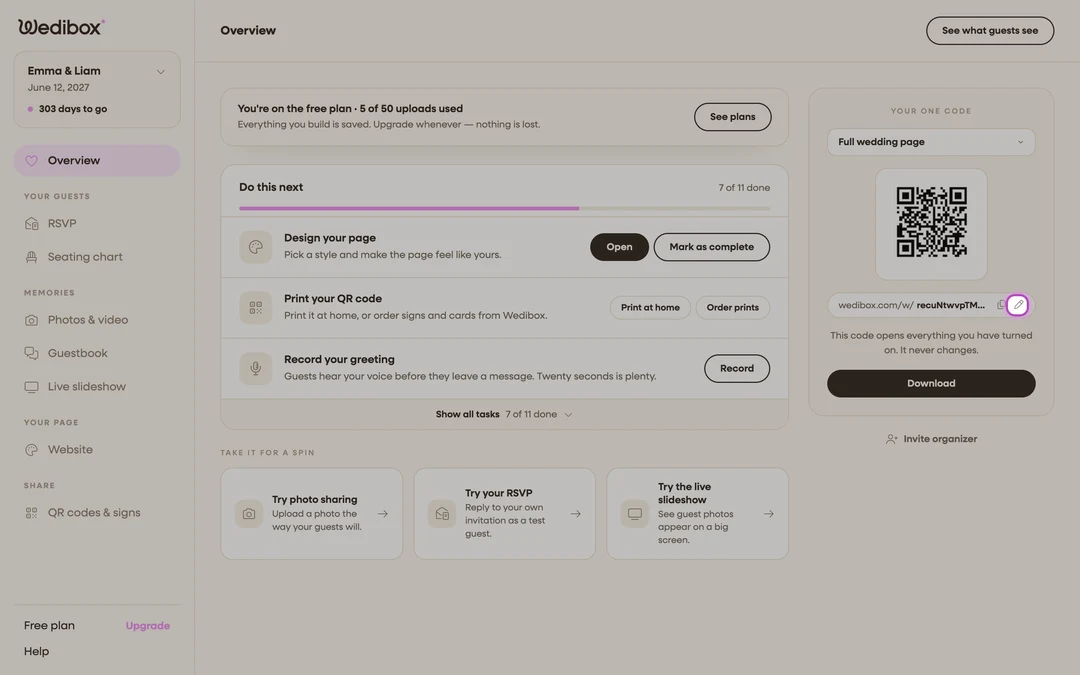Click See what guests see button
This screenshot has width=1080, height=675.
coord(990,31)
